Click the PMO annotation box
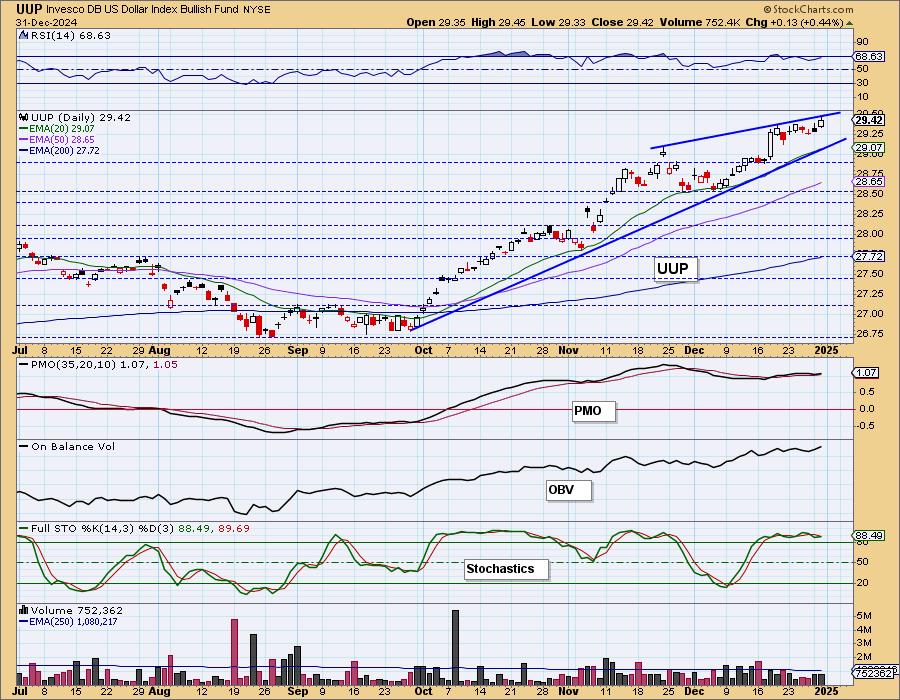The image size is (900, 700). 594,411
